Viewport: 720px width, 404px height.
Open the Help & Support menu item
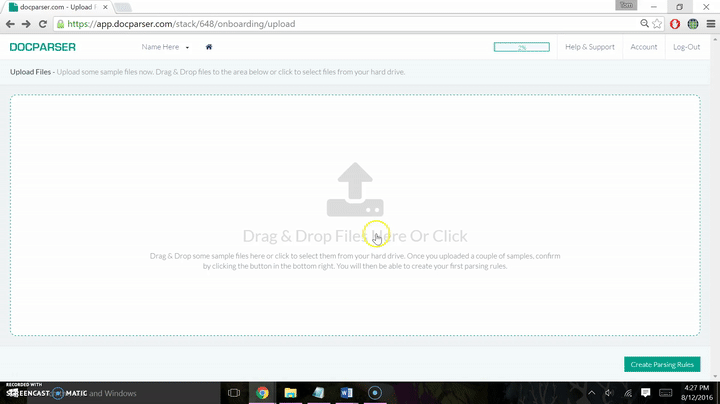(590, 47)
